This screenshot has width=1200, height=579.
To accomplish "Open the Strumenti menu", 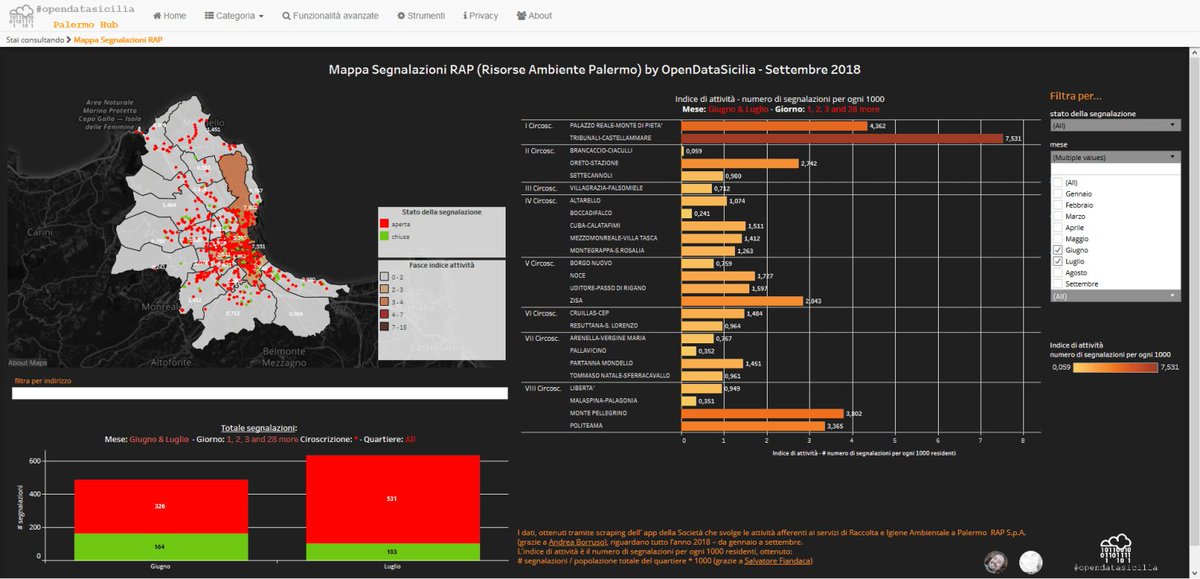I will pyautogui.click(x=423, y=16).
